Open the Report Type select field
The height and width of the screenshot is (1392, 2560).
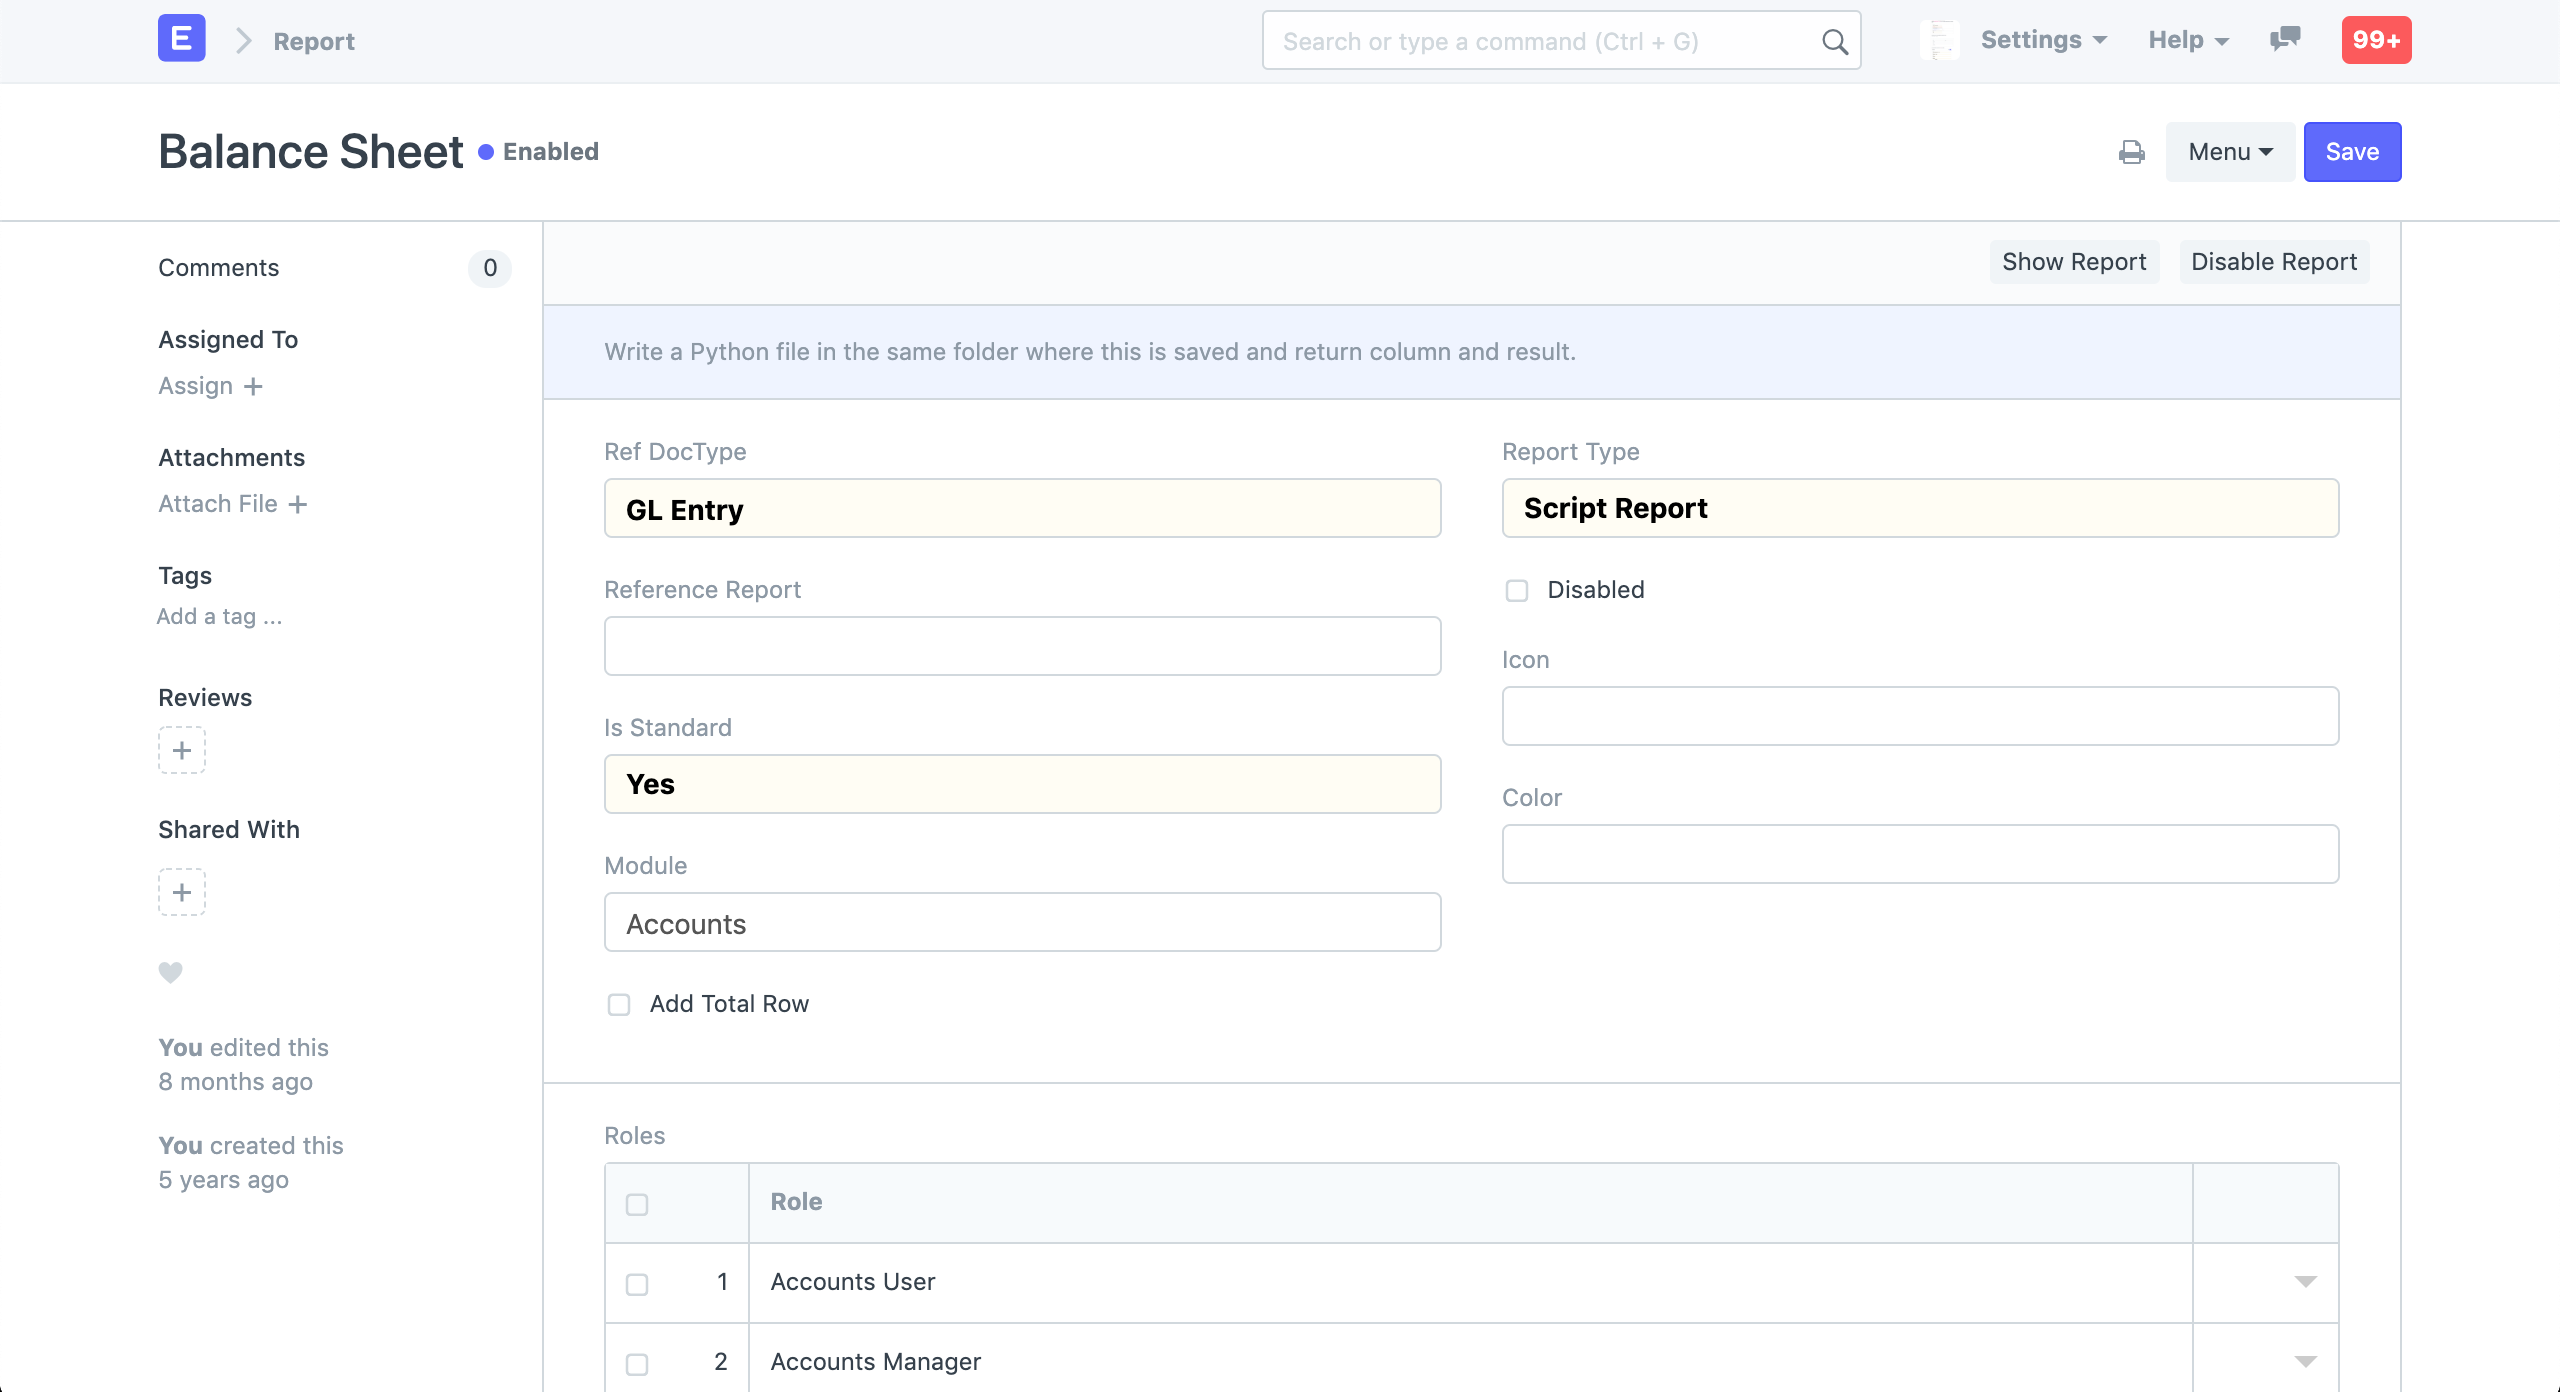1920,508
